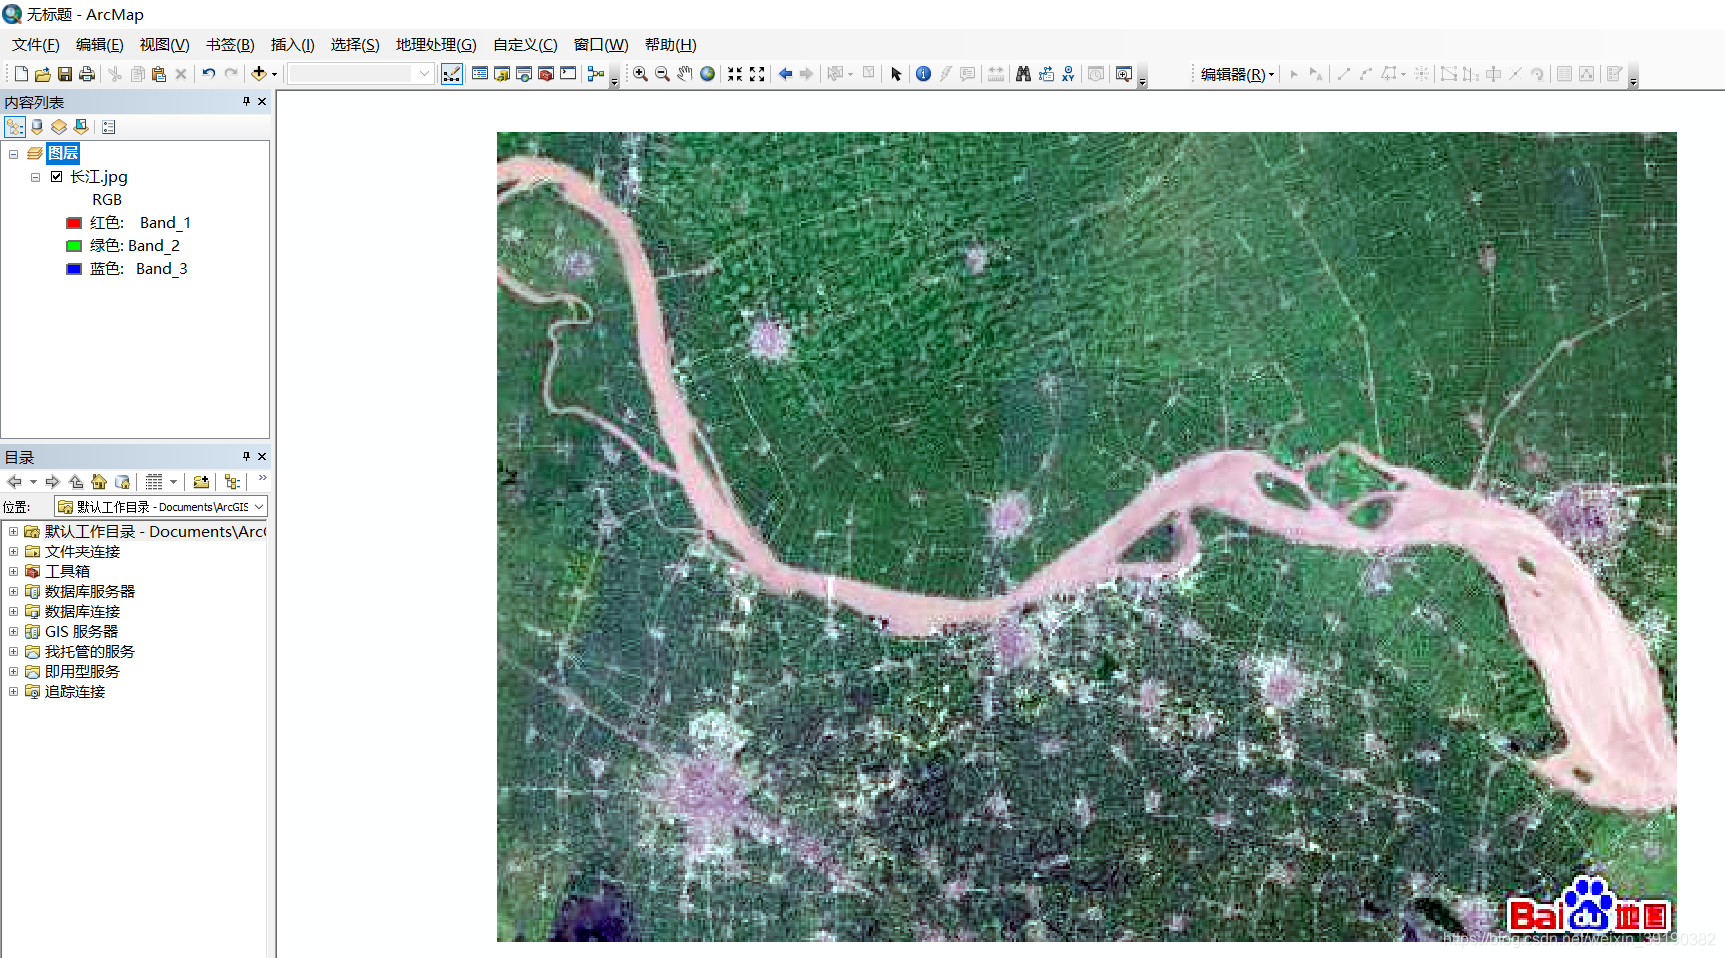The width and height of the screenshot is (1725, 958).
Task: Open the 自定义(C) menu
Action: (525, 45)
